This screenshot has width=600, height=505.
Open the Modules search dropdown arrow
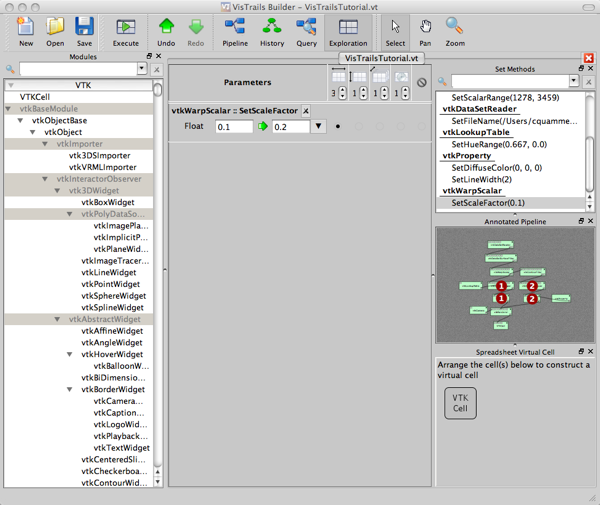coord(142,69)
